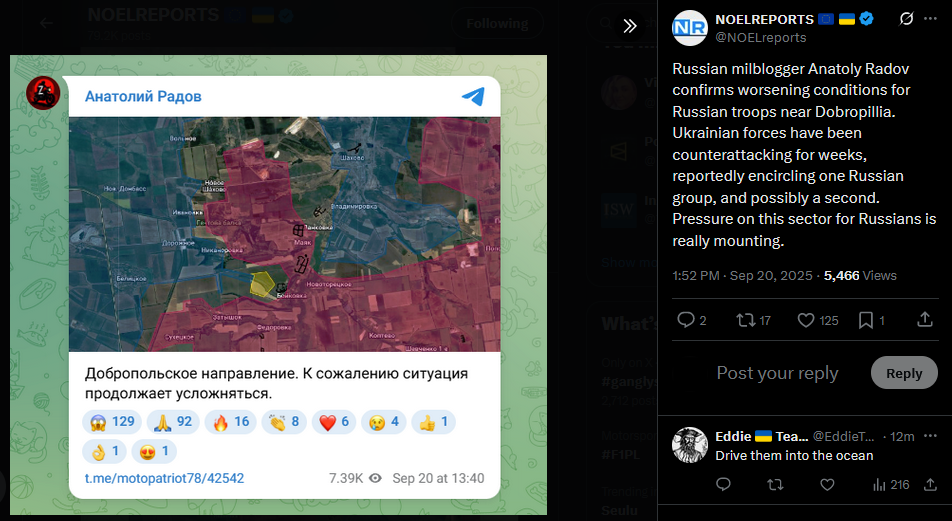952x521 pixels.
Task: Bookmark the NOELREPORTS post
Action: pyautogui.click(x=865, y=320)
